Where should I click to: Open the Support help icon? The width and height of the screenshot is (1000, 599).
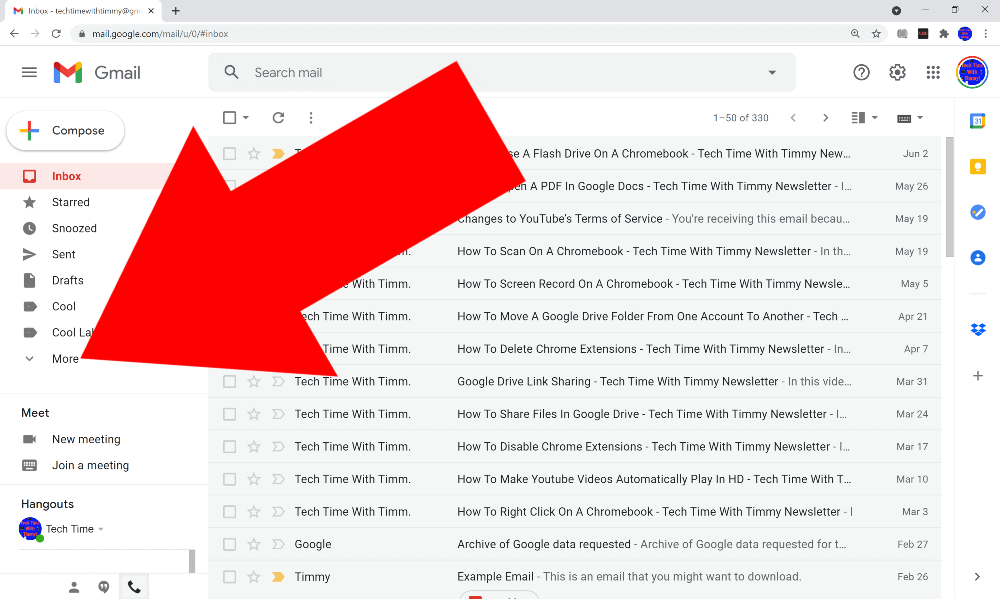point(861,73)
